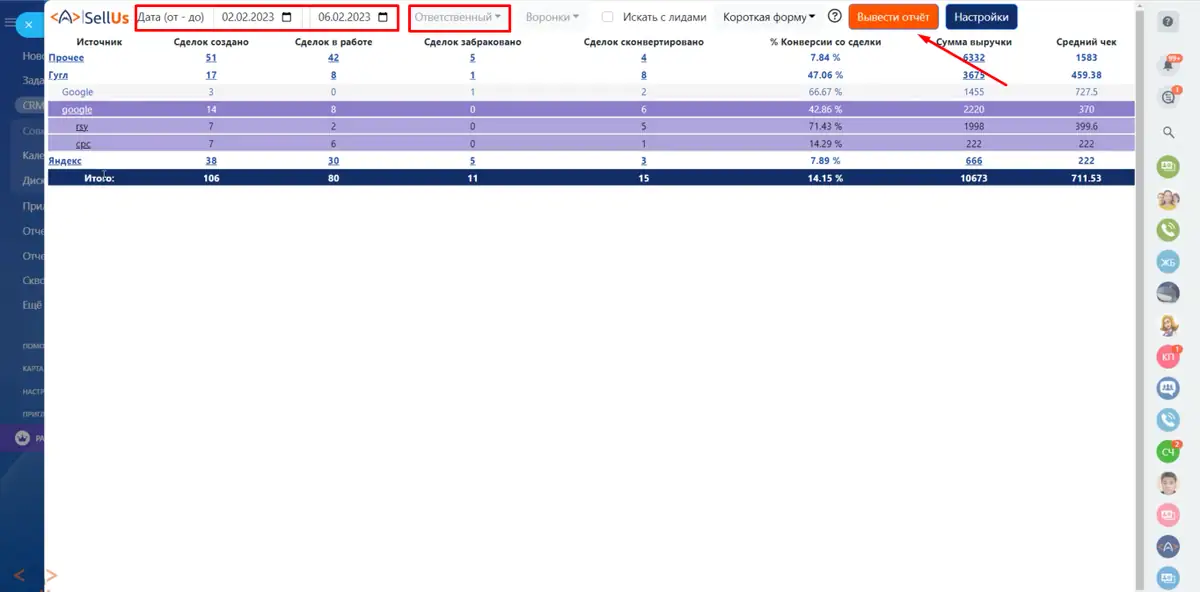Viewport: 1200px width, 592px height.
Task: Expand the Яндекс source row
Action: click(65, 160)
